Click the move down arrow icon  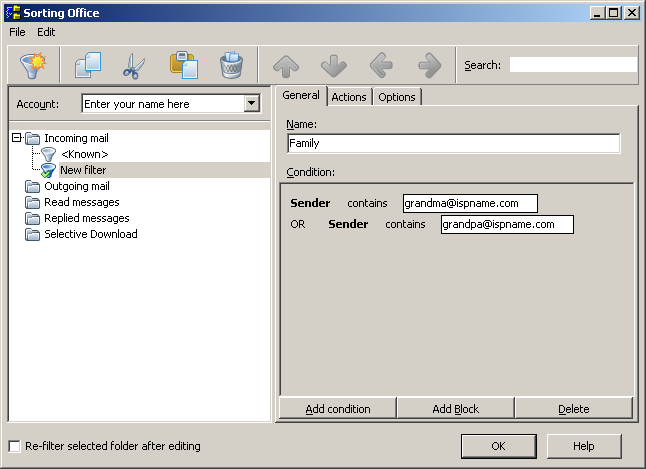click(334, 66)
